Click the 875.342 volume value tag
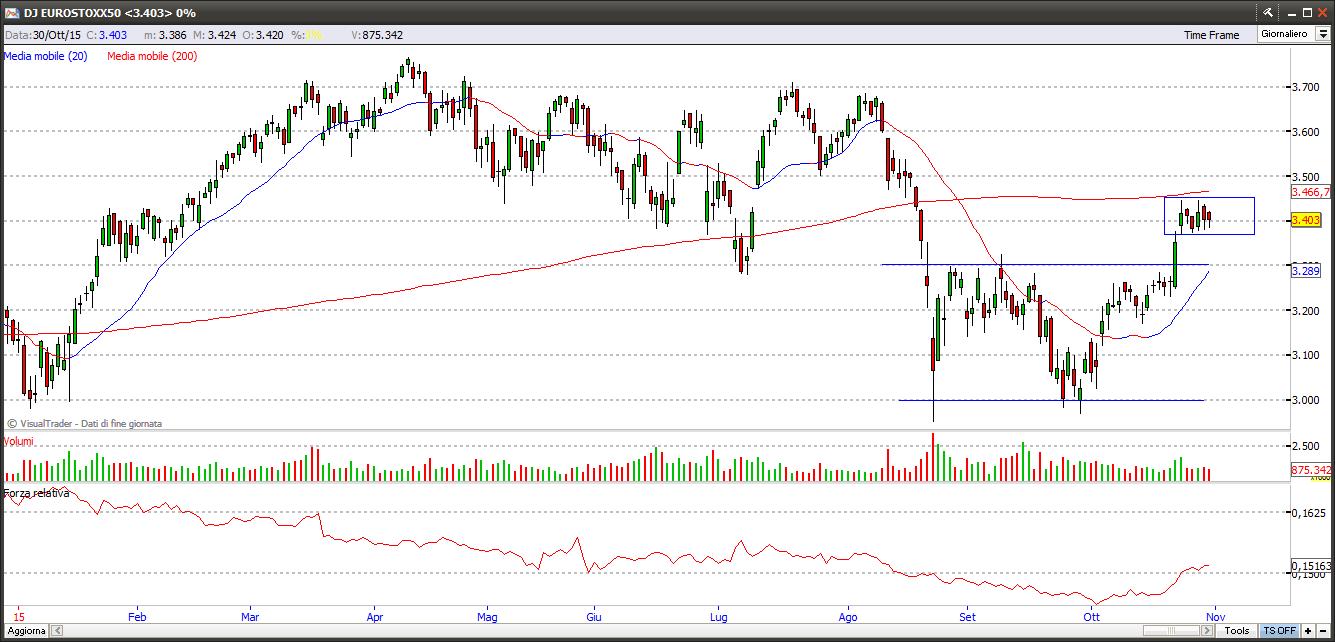The height and width of the screenshot is (642, 1335). [x=1311, y=470]
